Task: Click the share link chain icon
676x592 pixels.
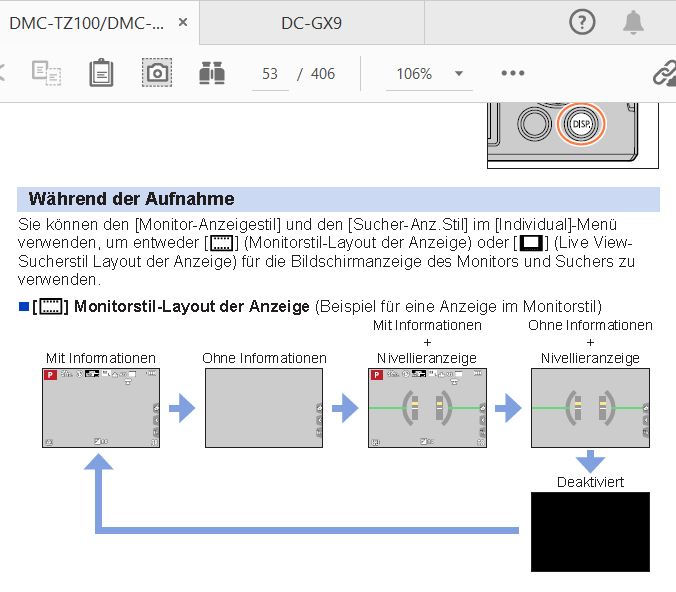Action: click(x=663, y=73)
